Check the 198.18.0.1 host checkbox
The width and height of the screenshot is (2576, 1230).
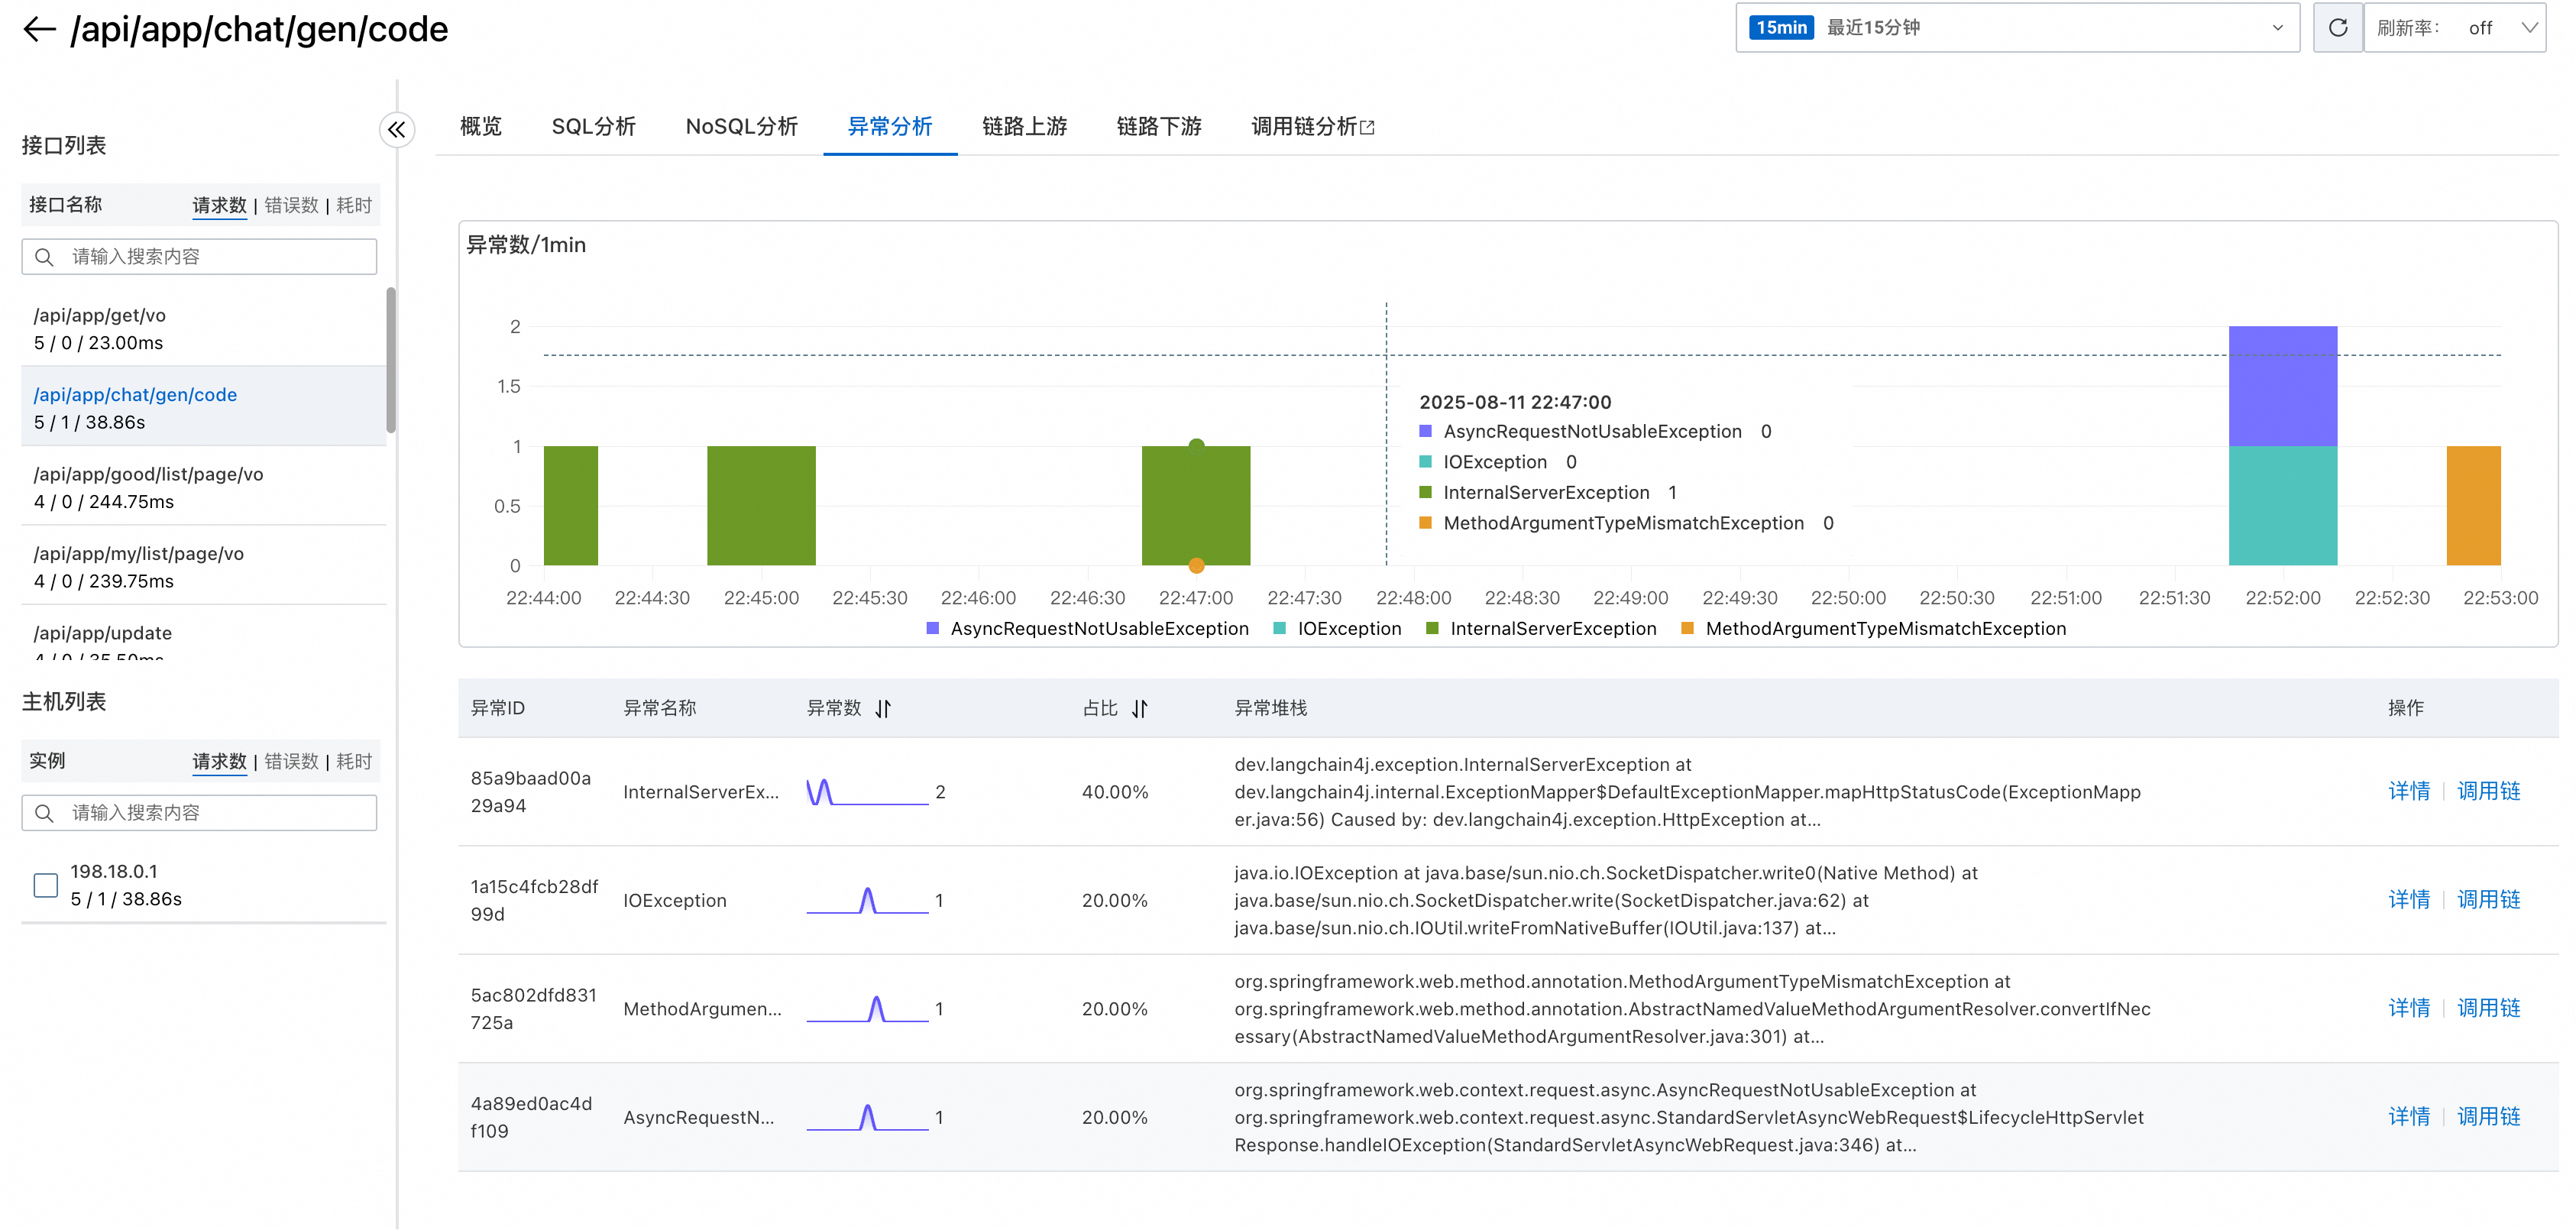pos(46,885)
